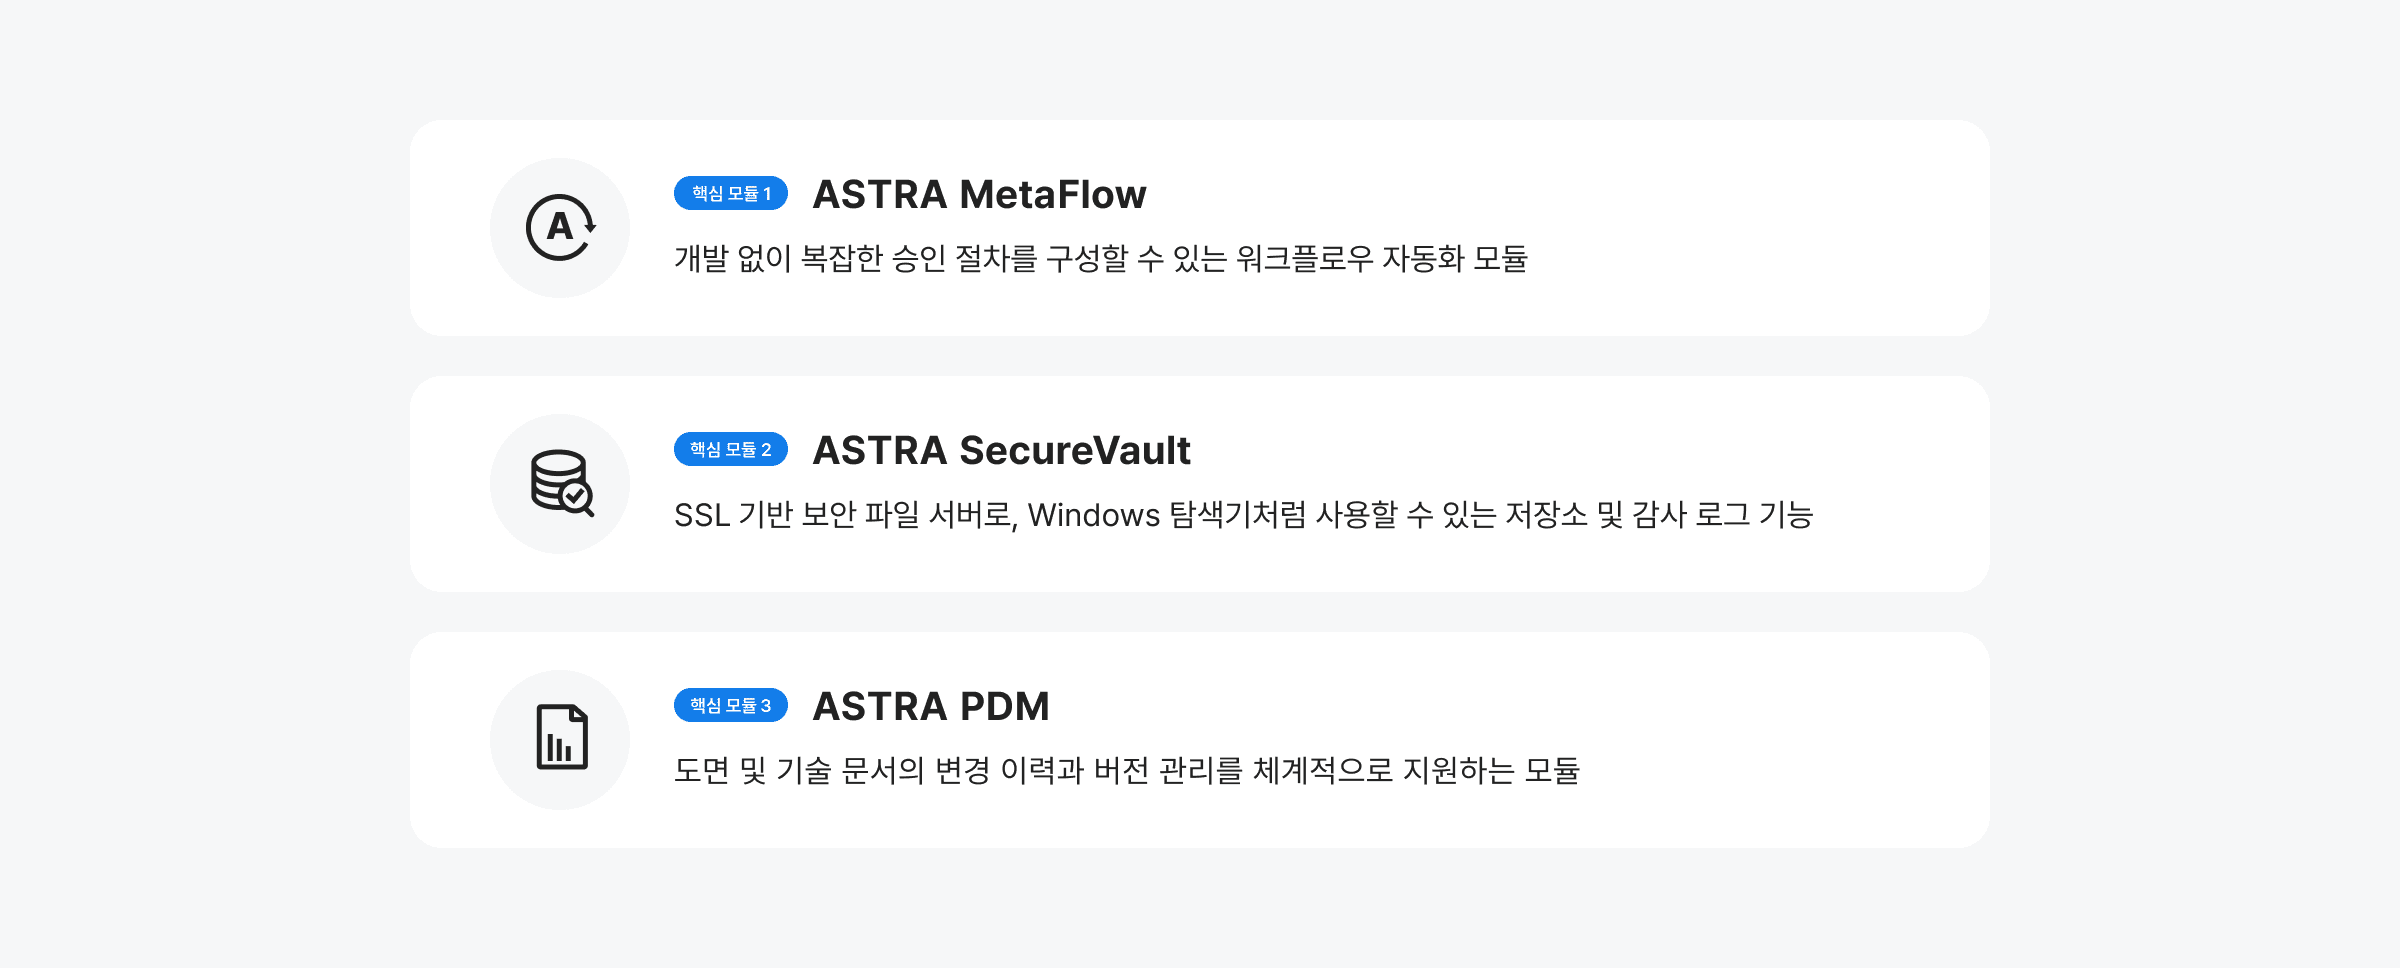The height and width of the screenshot is (968, 2400).
Task: Click '자동화' in the MetaFlow description
Action: pos(1423,259)
